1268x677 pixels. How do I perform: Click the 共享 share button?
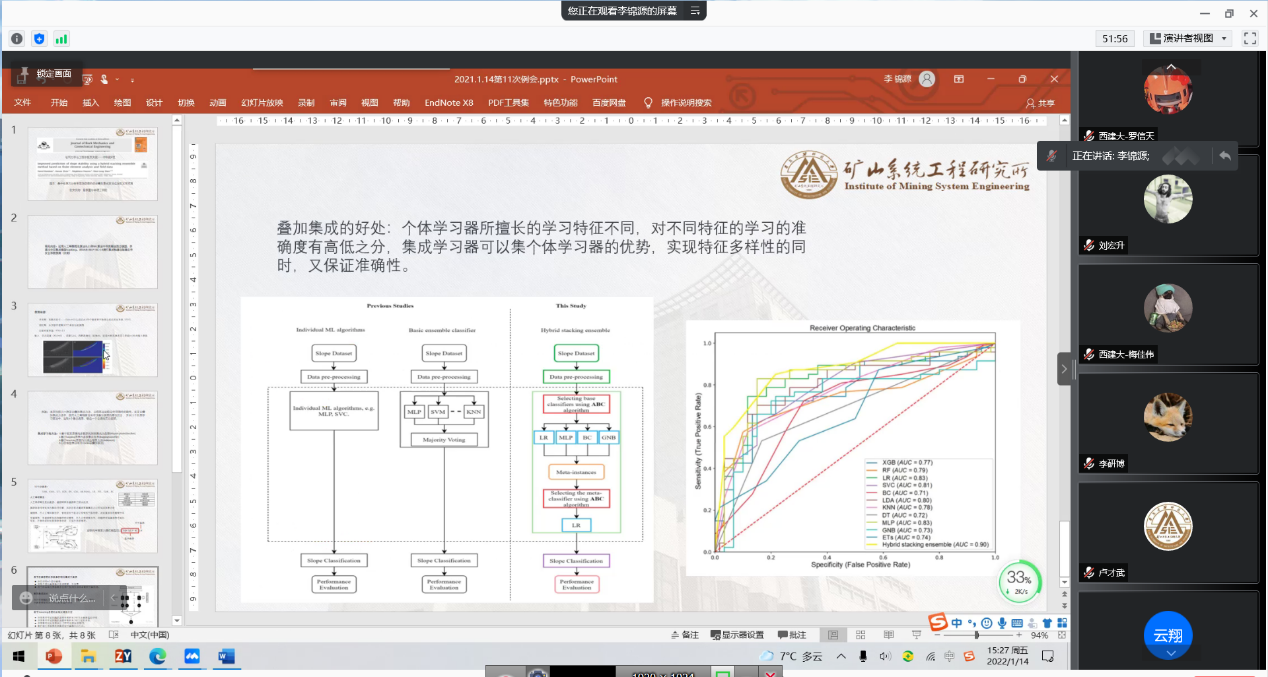click(x=1040, y=103)
